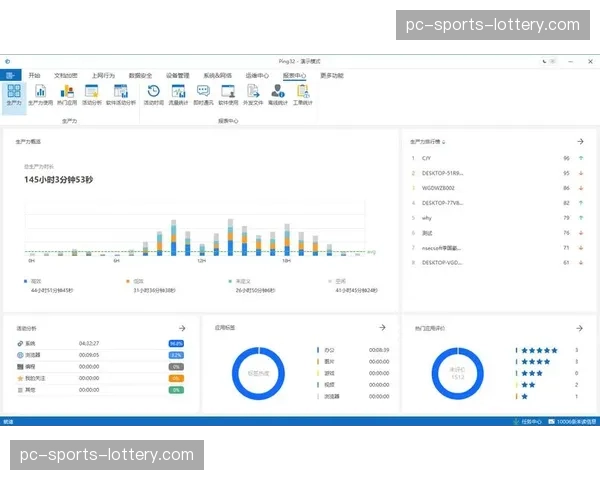
Task: Select the five-star rating row
Action: (538, 350)
